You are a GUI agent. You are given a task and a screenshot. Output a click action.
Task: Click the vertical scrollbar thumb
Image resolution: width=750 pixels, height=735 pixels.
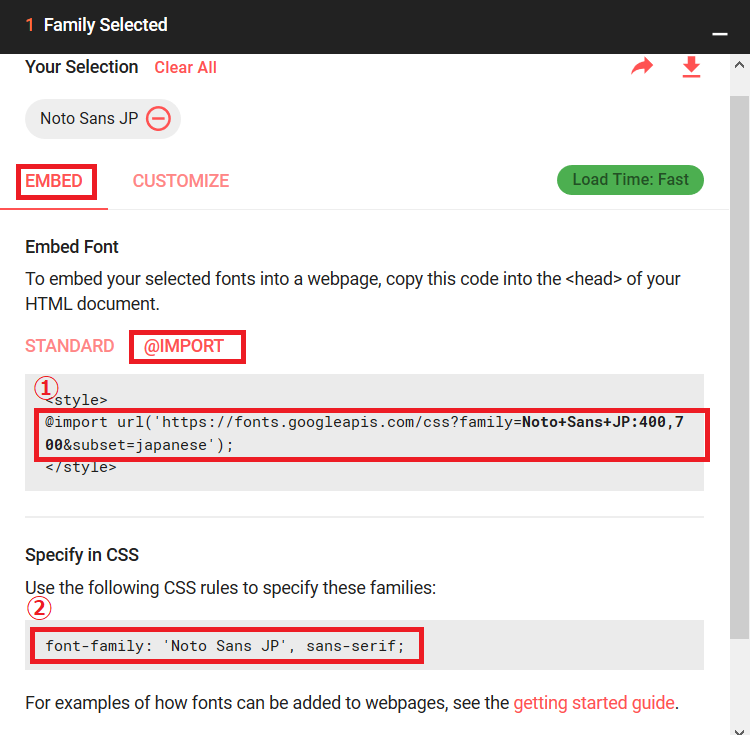coord(739,360)
